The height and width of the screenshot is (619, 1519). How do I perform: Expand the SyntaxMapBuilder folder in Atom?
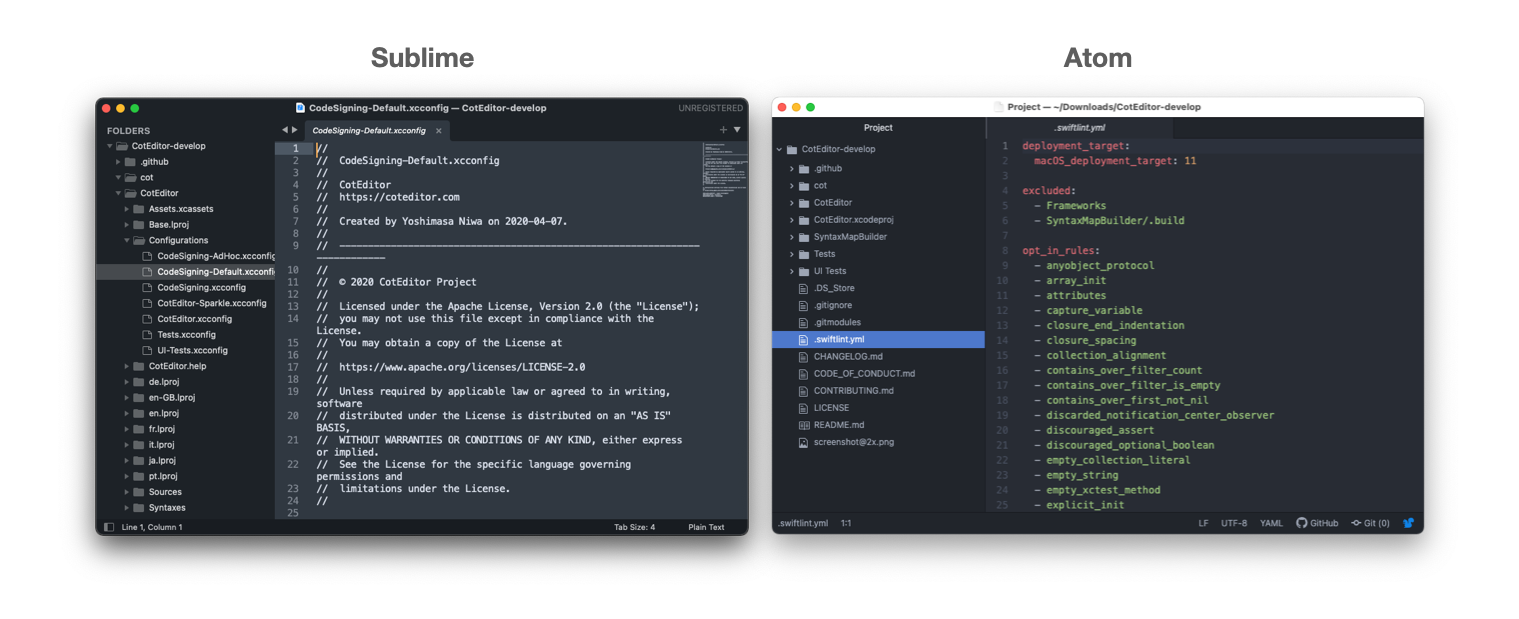(x=790, y=236)
